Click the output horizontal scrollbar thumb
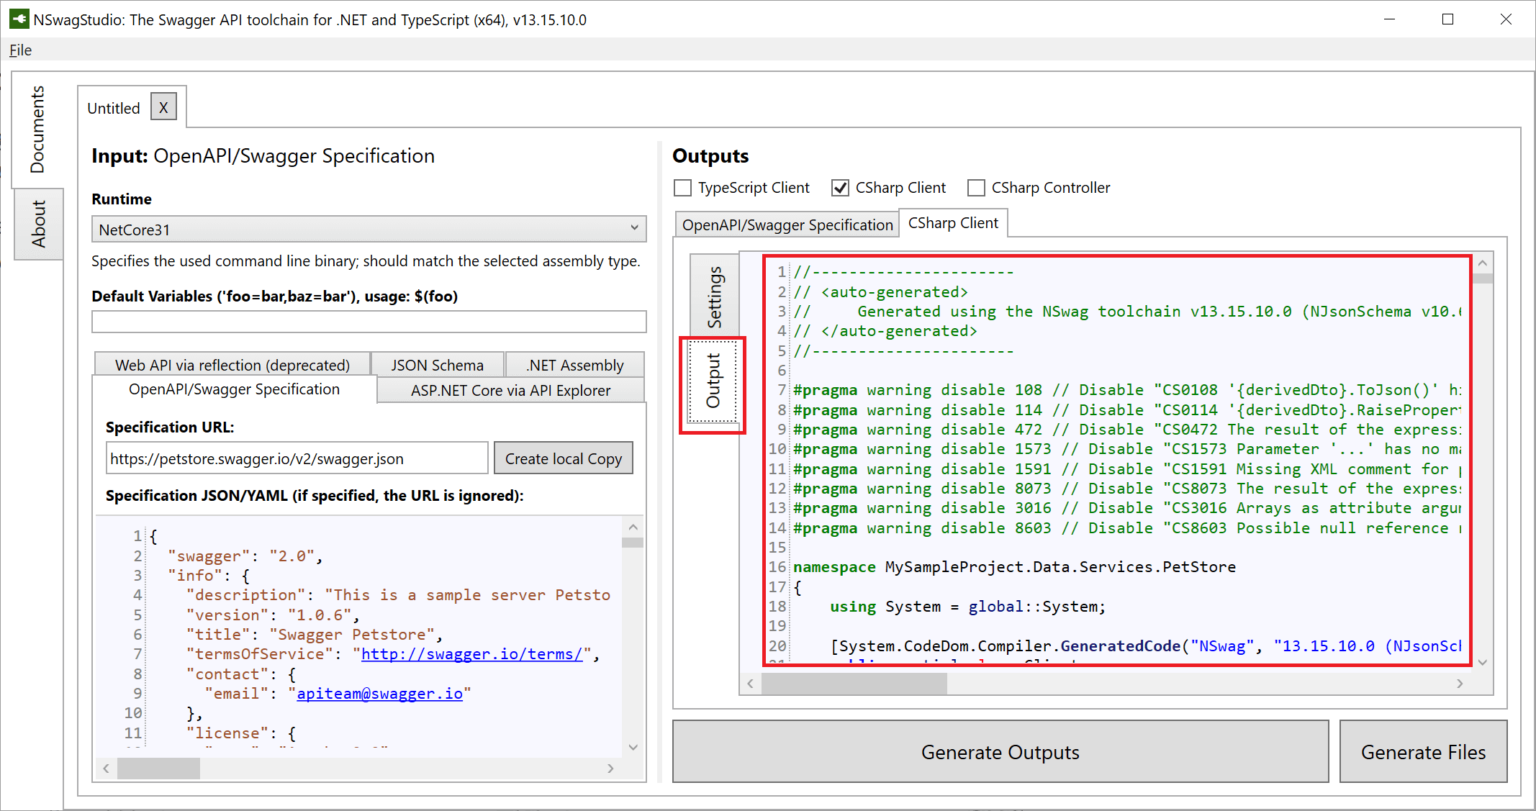 [x=854, y=684]
